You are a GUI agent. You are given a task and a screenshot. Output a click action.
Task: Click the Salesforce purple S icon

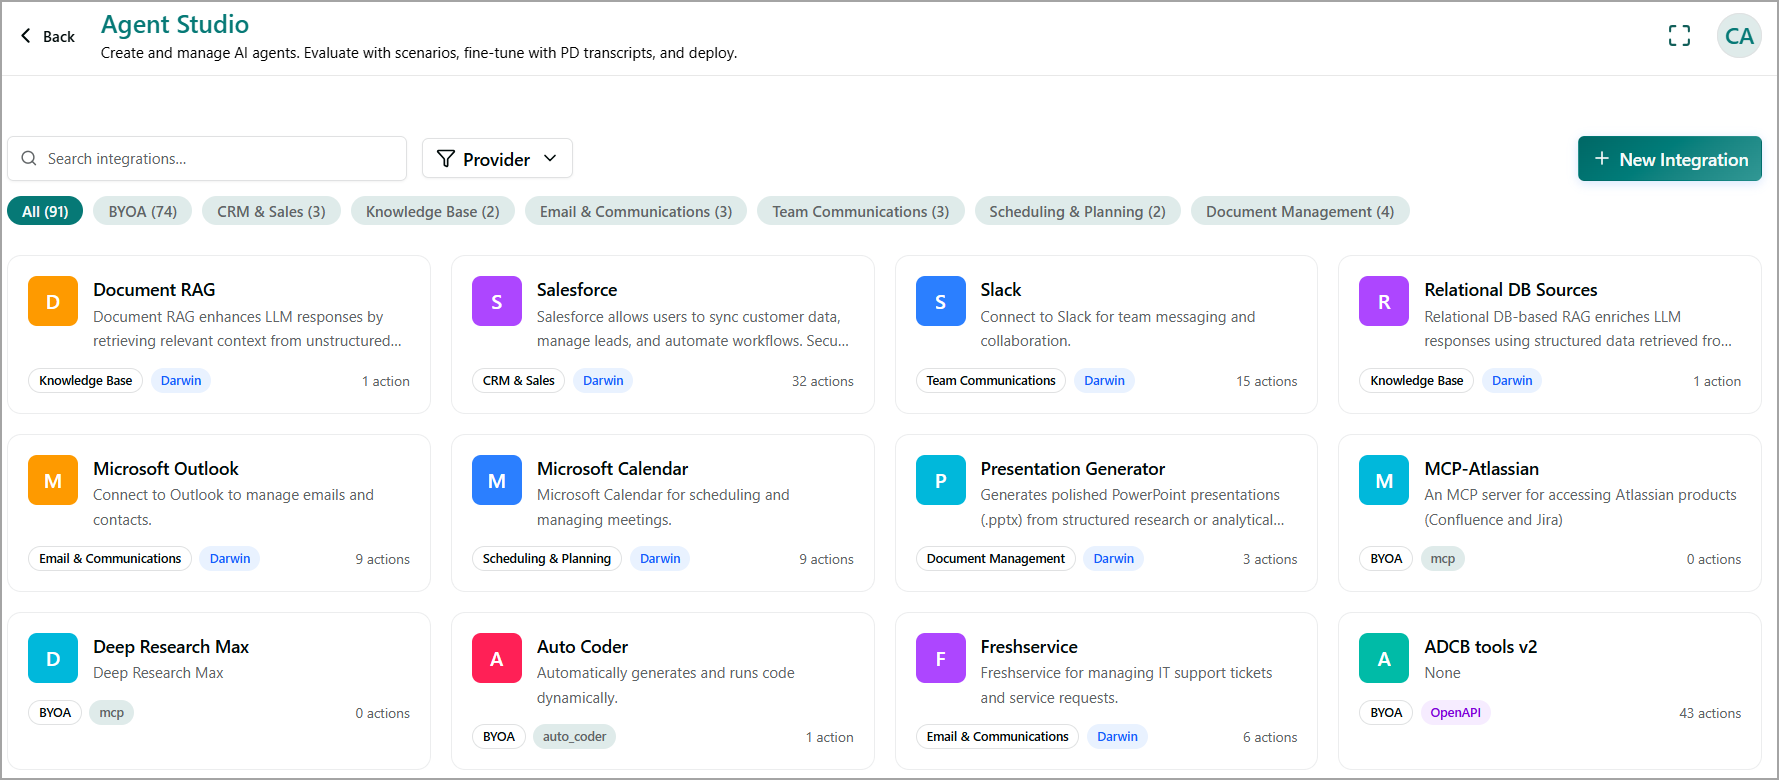point(497,301)
